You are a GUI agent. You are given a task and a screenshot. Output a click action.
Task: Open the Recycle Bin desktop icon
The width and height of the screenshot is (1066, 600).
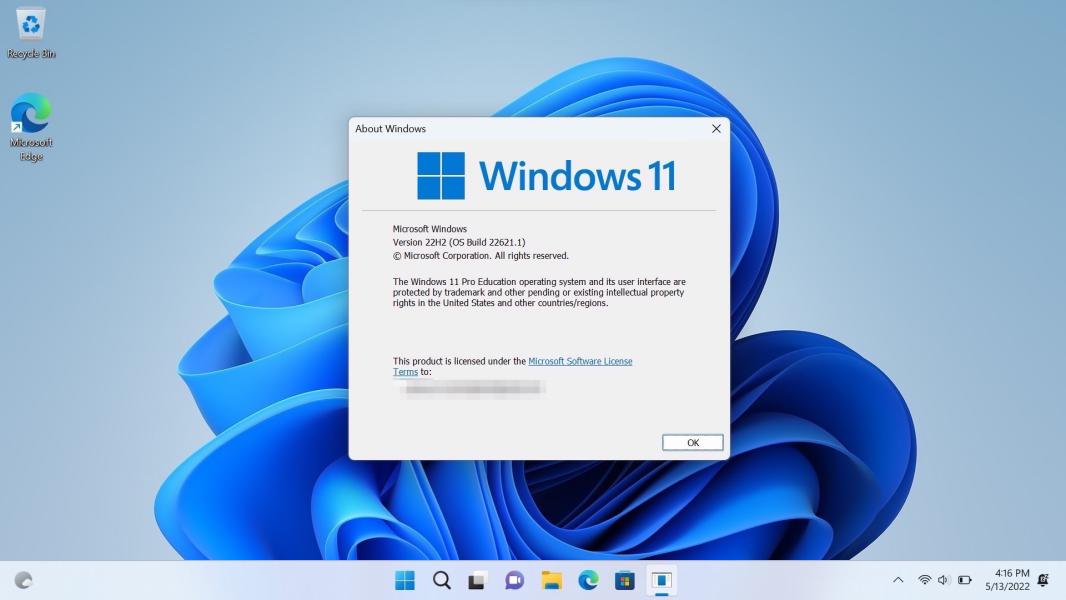coord(31,32)
